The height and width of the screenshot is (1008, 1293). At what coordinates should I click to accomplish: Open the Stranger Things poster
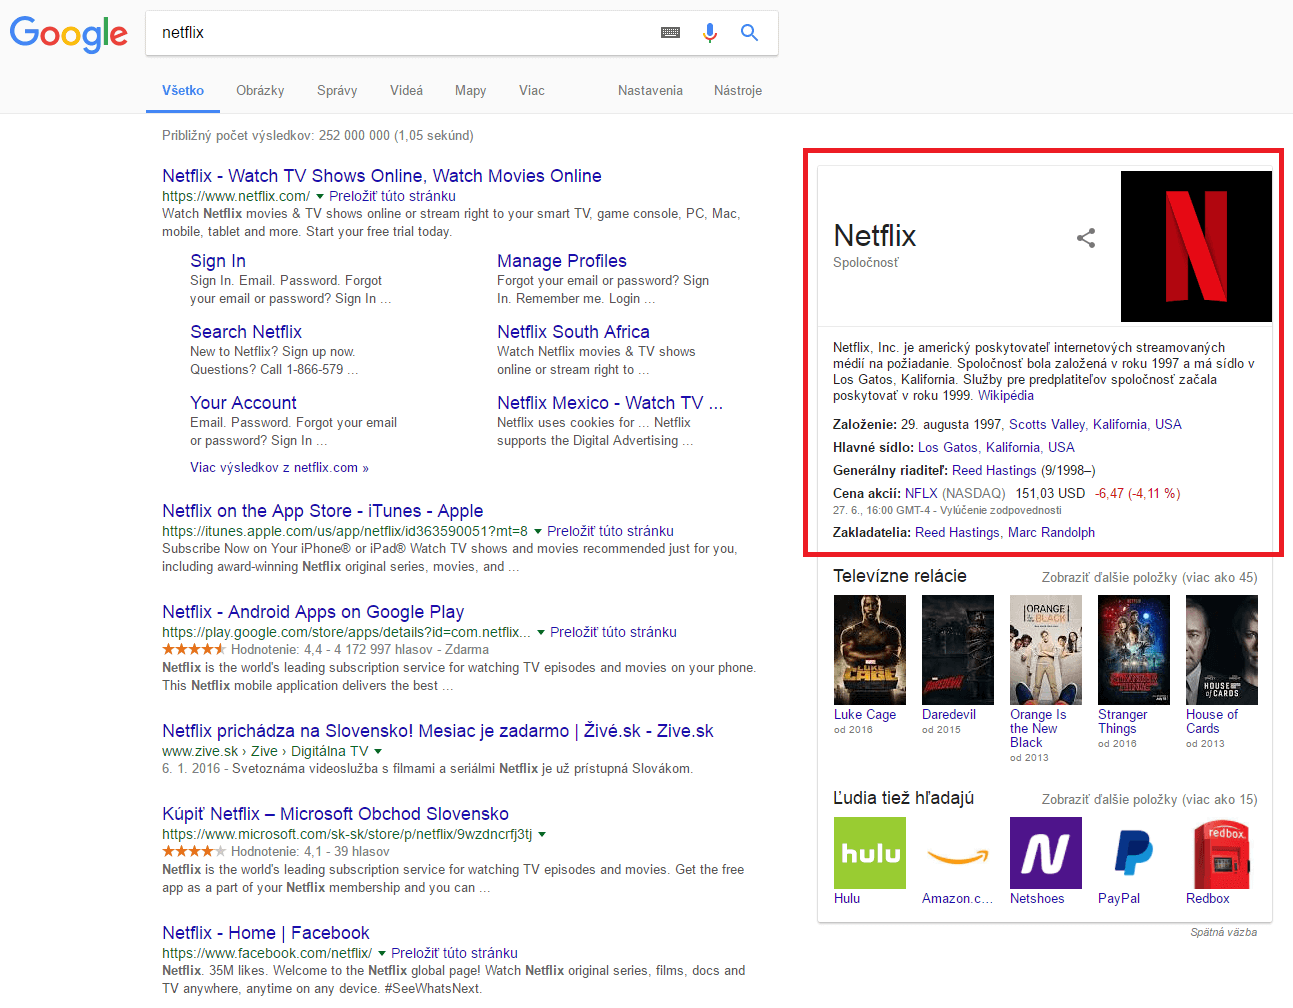1134,650
